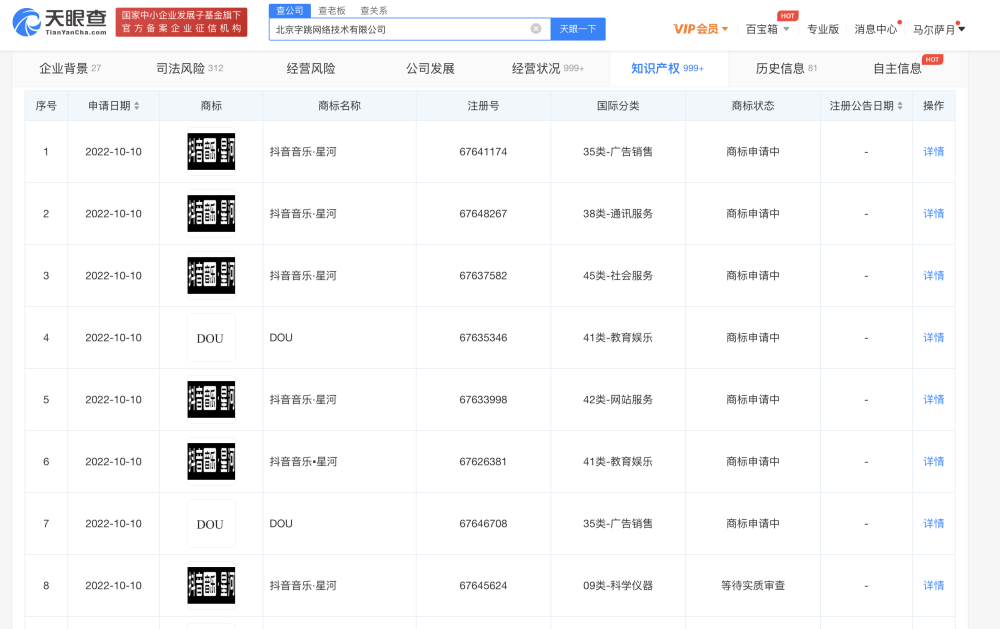Click the TianYanCha logo

(59, 22)
